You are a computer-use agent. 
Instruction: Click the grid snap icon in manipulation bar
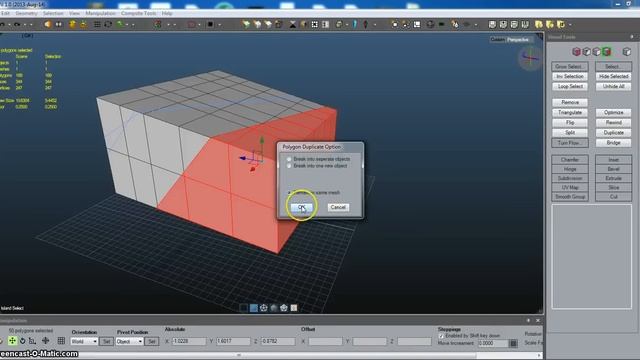(61, 340)
